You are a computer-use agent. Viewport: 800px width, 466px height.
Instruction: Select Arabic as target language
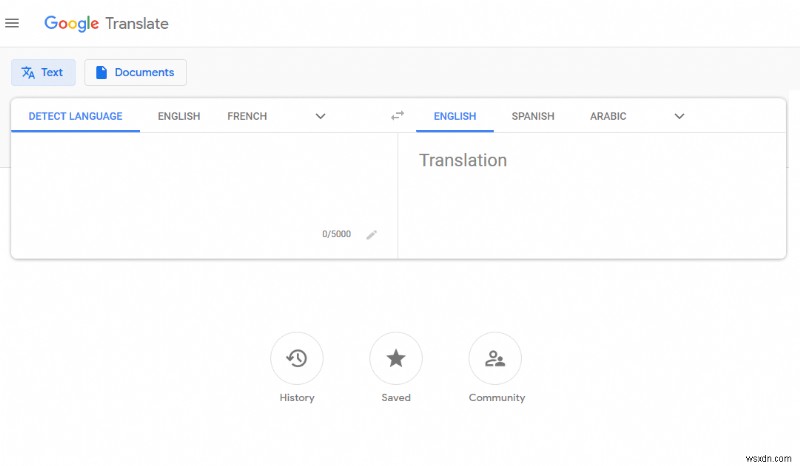tap(608, 116)
